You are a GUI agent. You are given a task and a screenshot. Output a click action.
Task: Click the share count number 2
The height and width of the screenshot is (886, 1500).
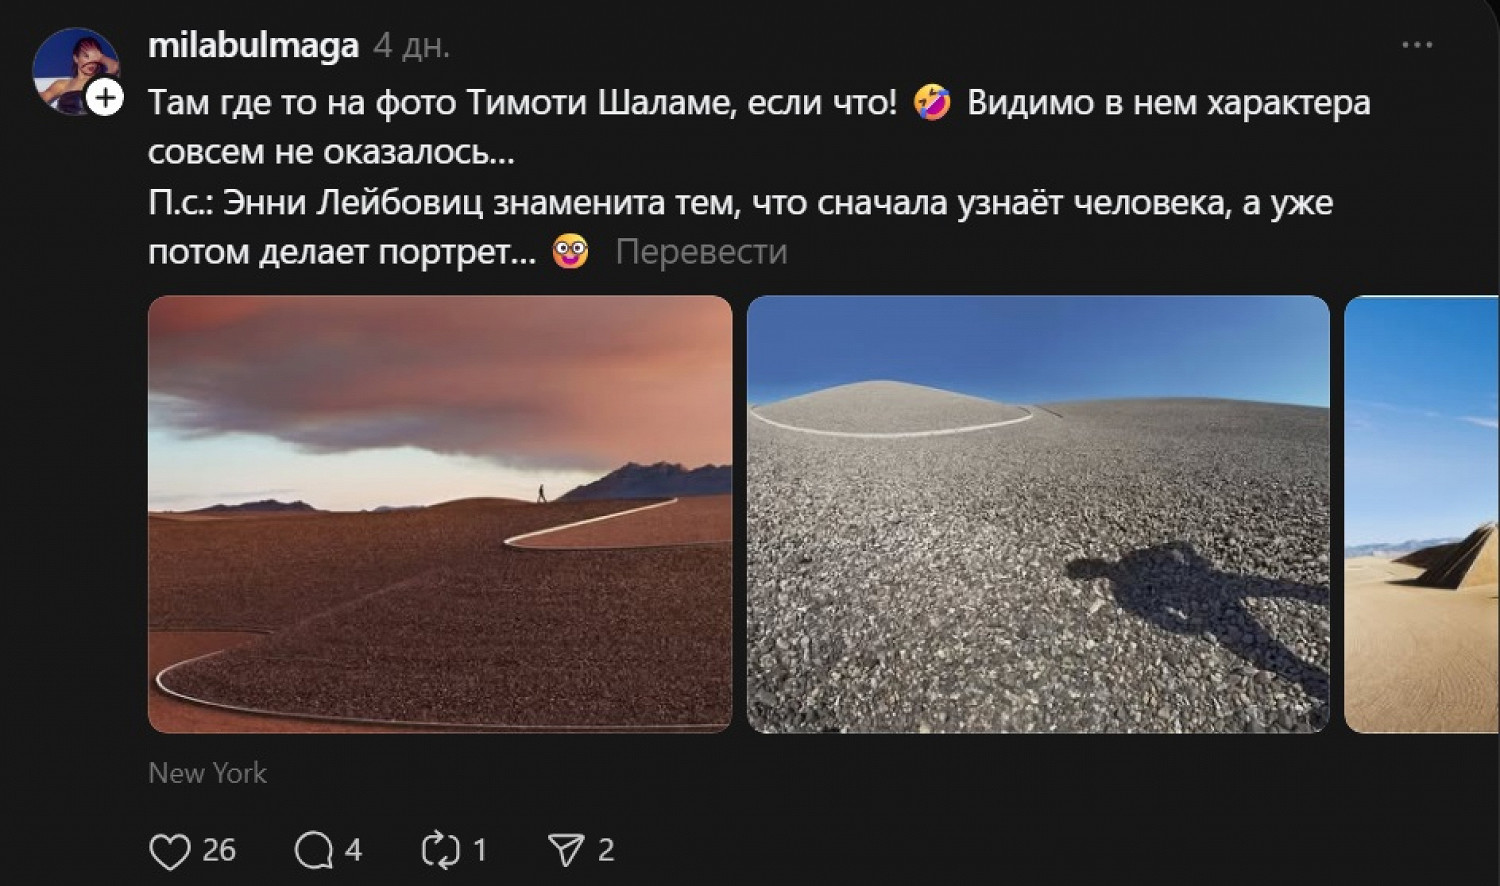[605, 851]
